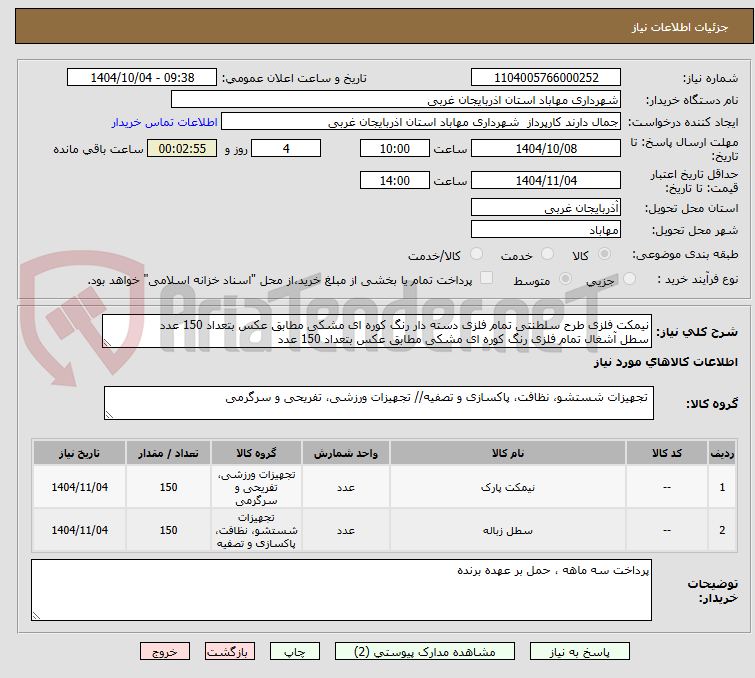
Task: Click the خروج exit button
Action: coord(165,652)
